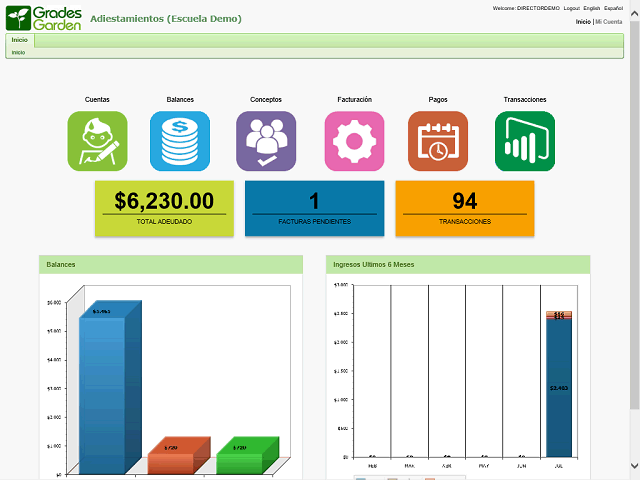Click the scrollbar down arrow
Image resolution: width=640 pixels, height=480 pixels.
click(x=634, y=466)
